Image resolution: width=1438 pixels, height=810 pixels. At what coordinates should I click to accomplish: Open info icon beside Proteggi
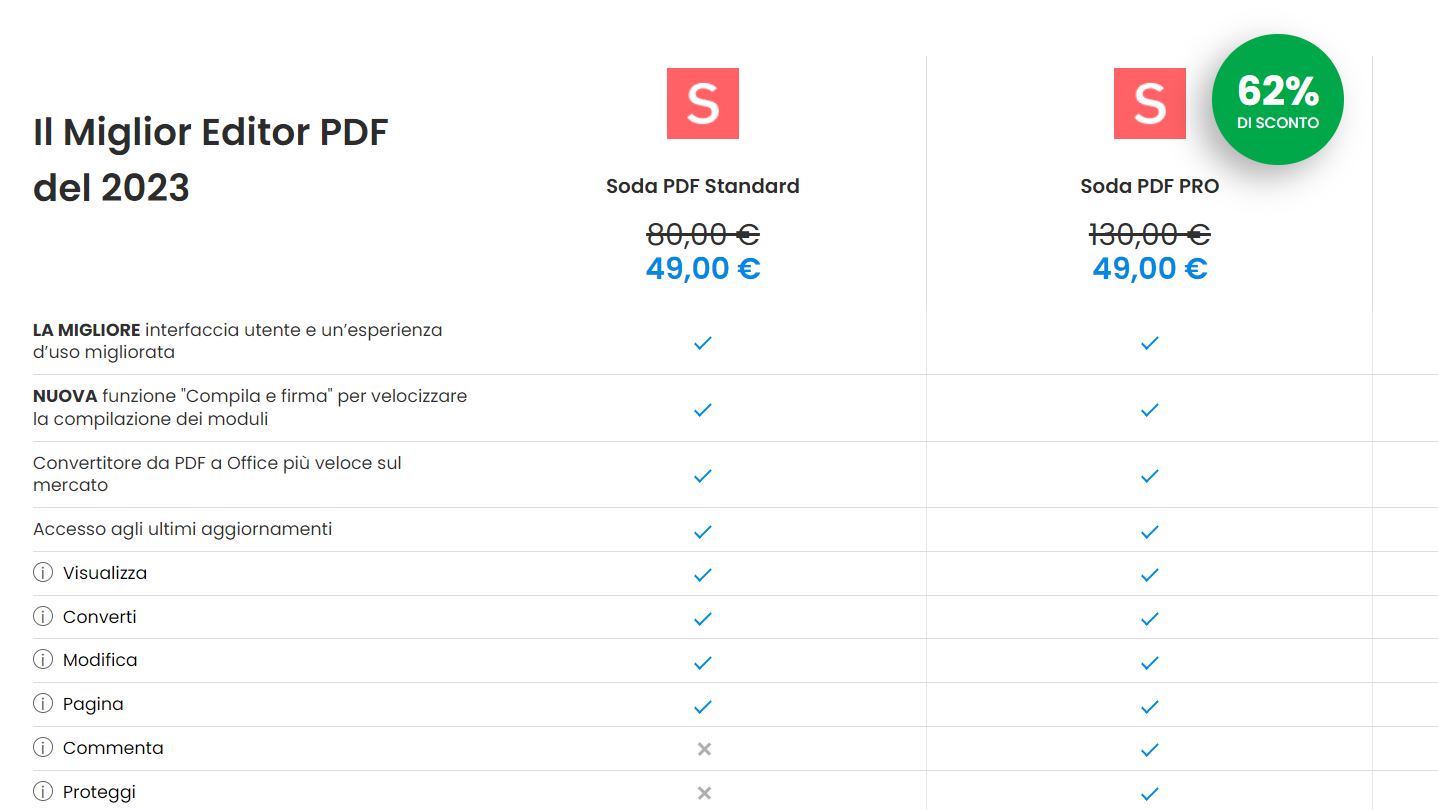tap(43, 792)
